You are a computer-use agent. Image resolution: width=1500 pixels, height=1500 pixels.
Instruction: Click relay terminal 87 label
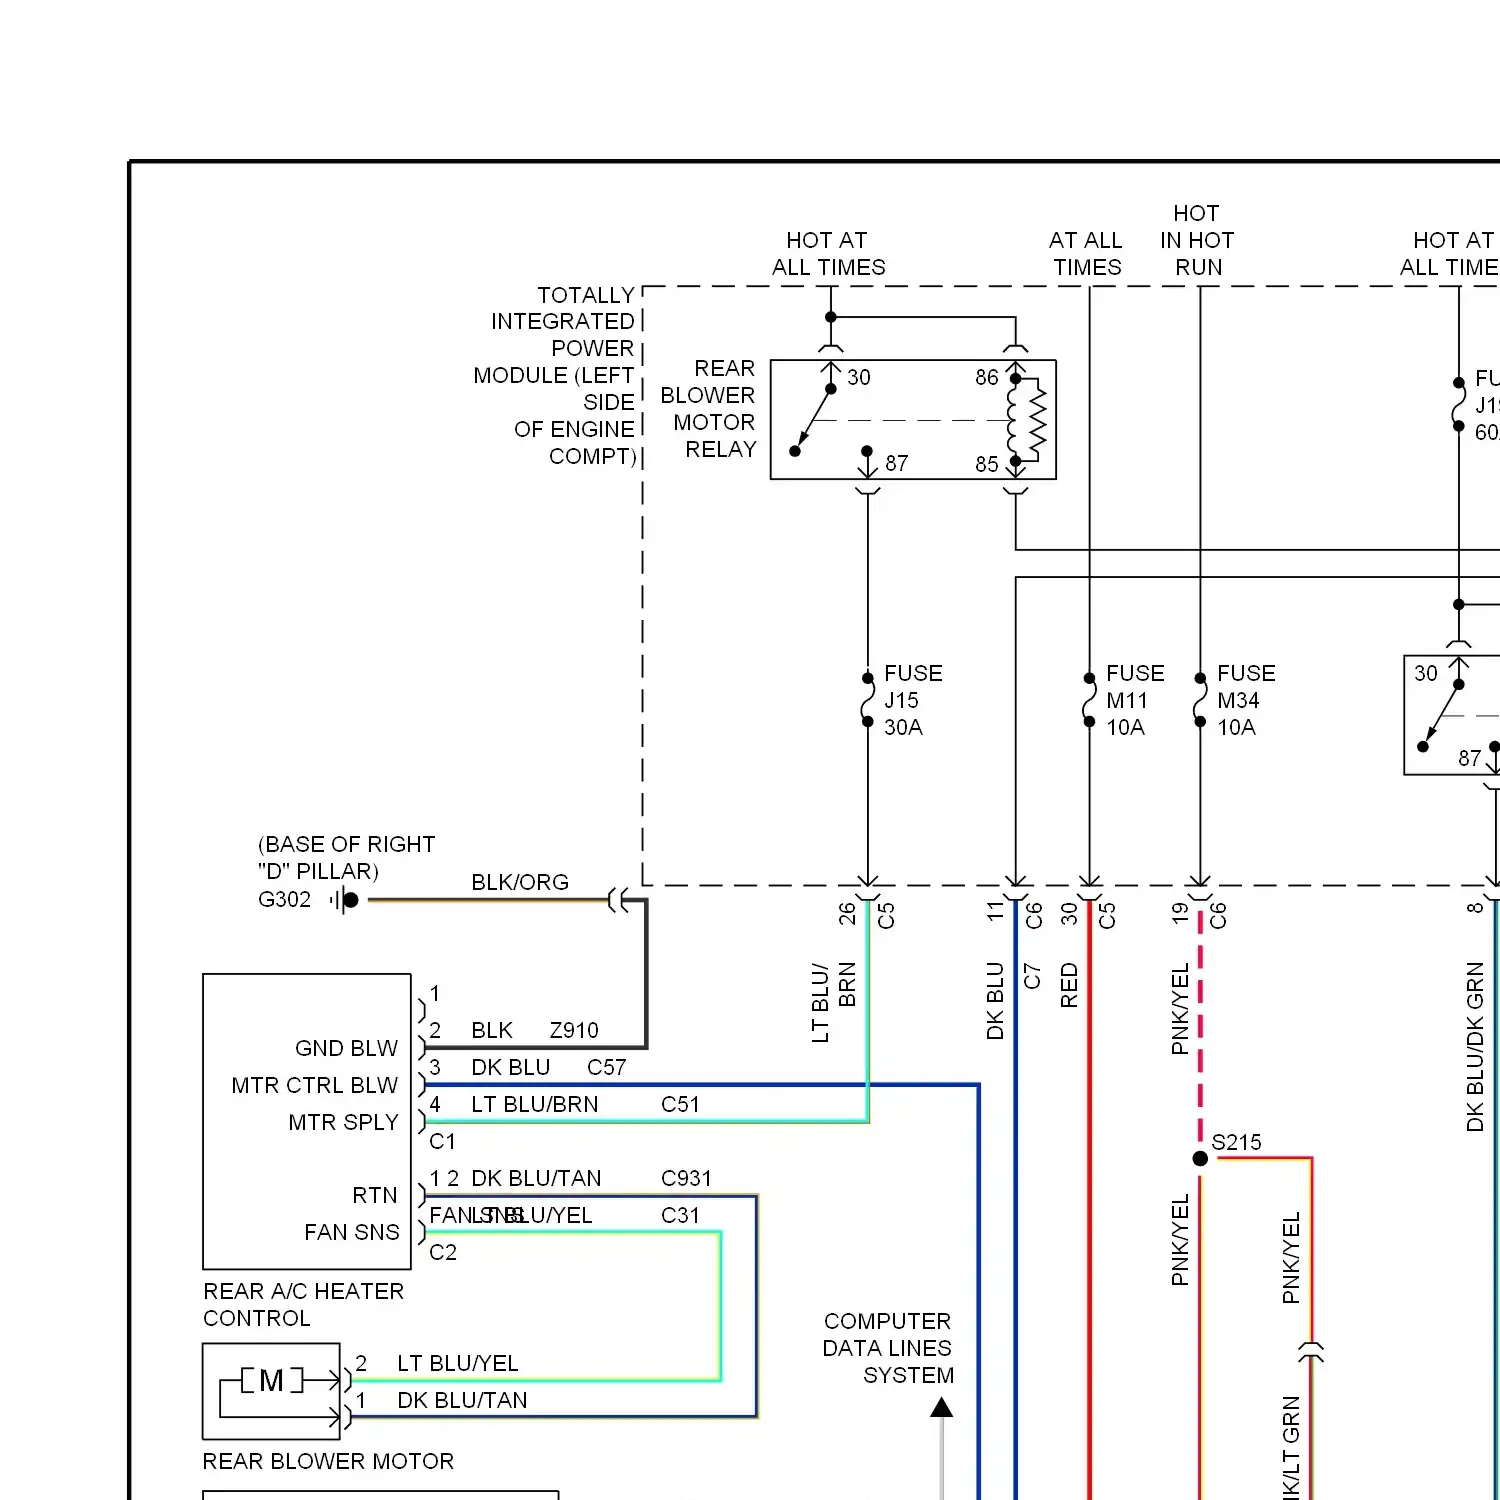pyautogui.click(x=897, y=463)
